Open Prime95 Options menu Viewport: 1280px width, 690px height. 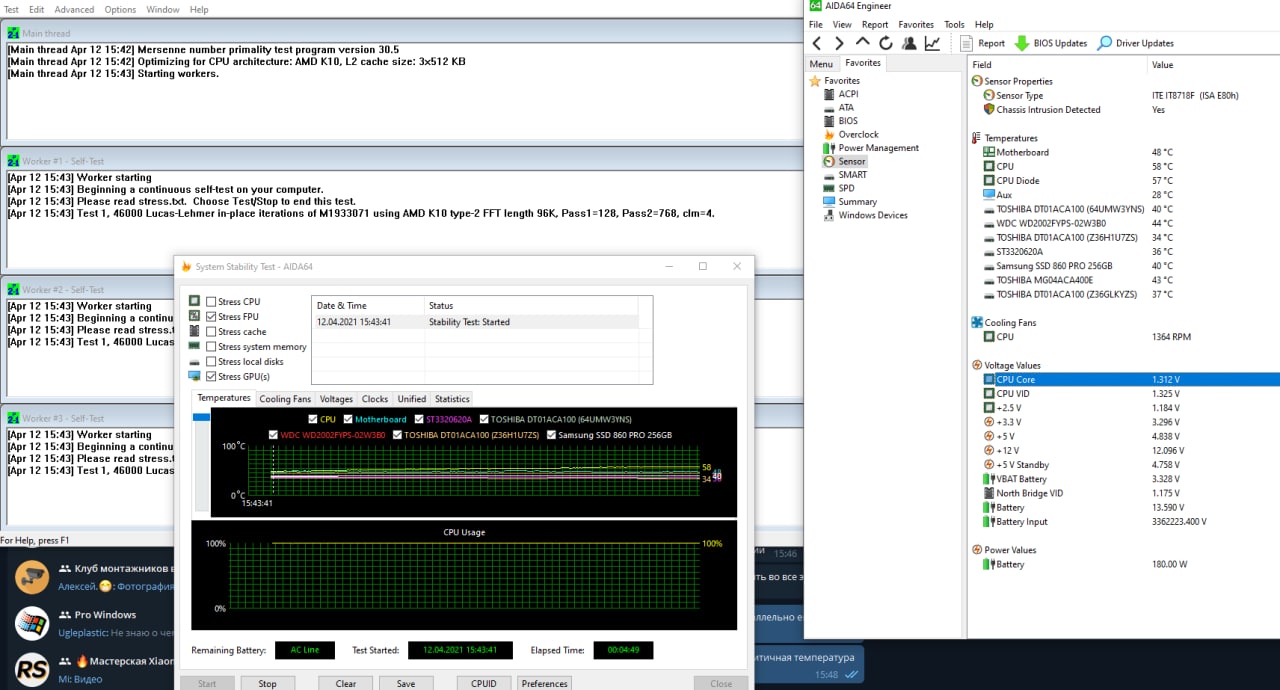coord(120,9)
